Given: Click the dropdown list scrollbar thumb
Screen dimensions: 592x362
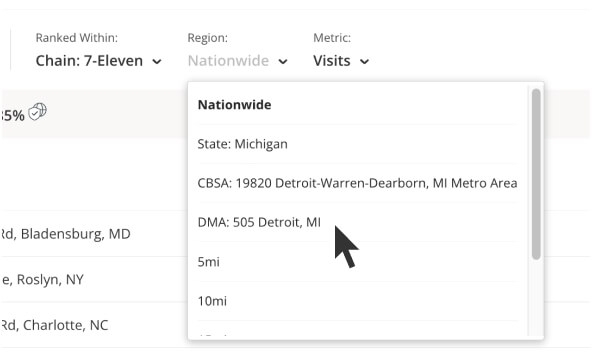Looking at the screenshot, I should click(536, 174).
